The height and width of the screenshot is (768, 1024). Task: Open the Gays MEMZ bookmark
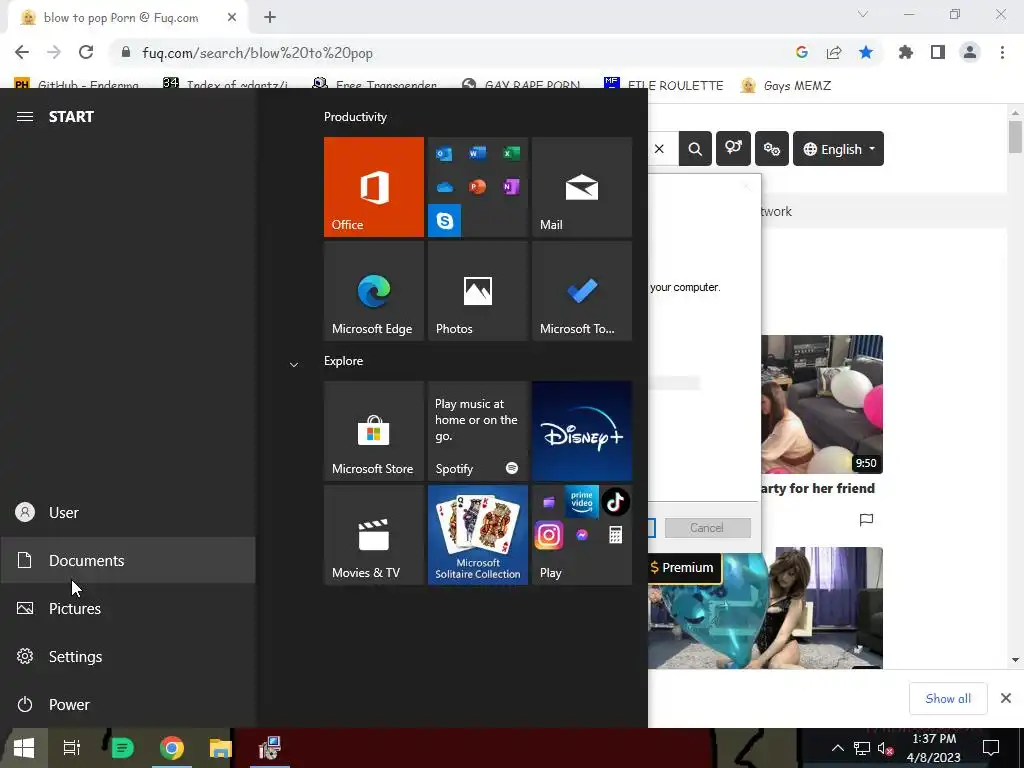tap(786, 85)
